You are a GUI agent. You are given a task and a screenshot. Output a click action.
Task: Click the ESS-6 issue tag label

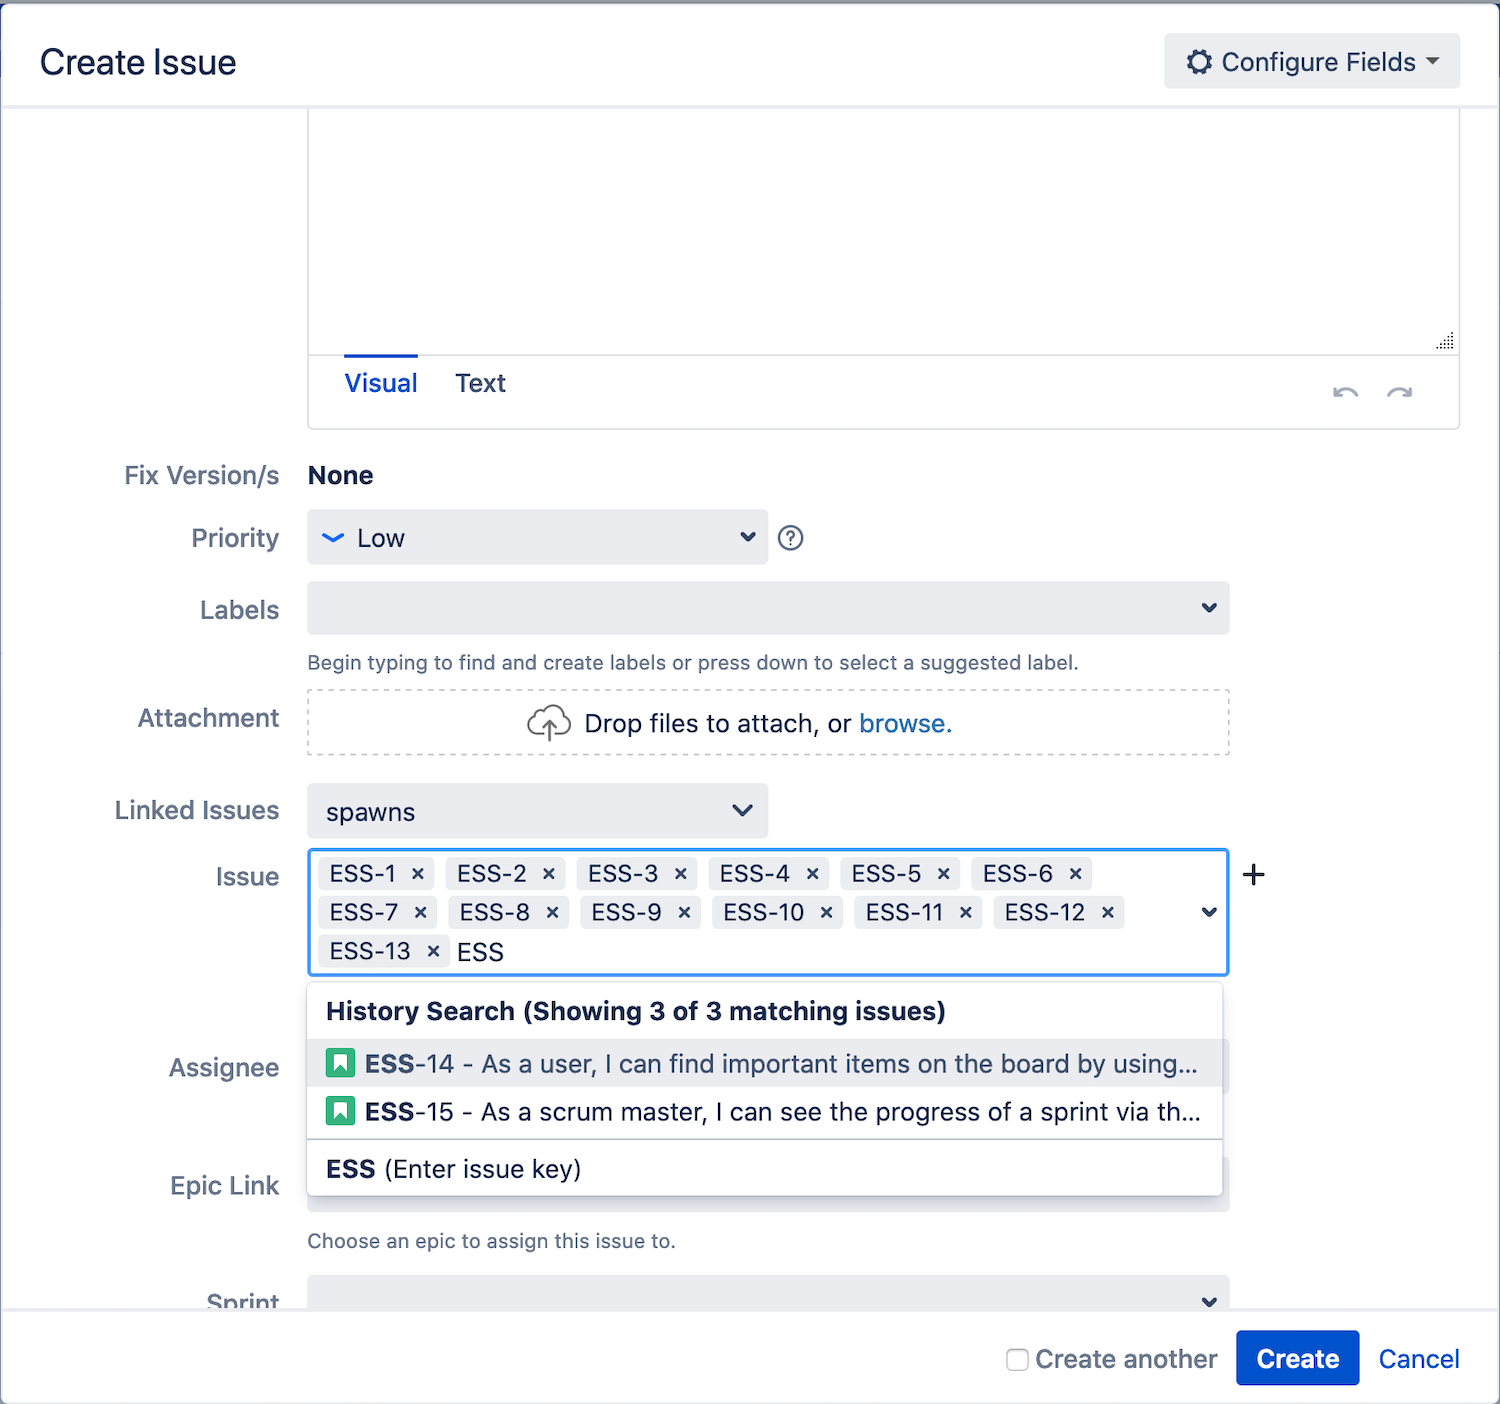tap(1018, 874)
